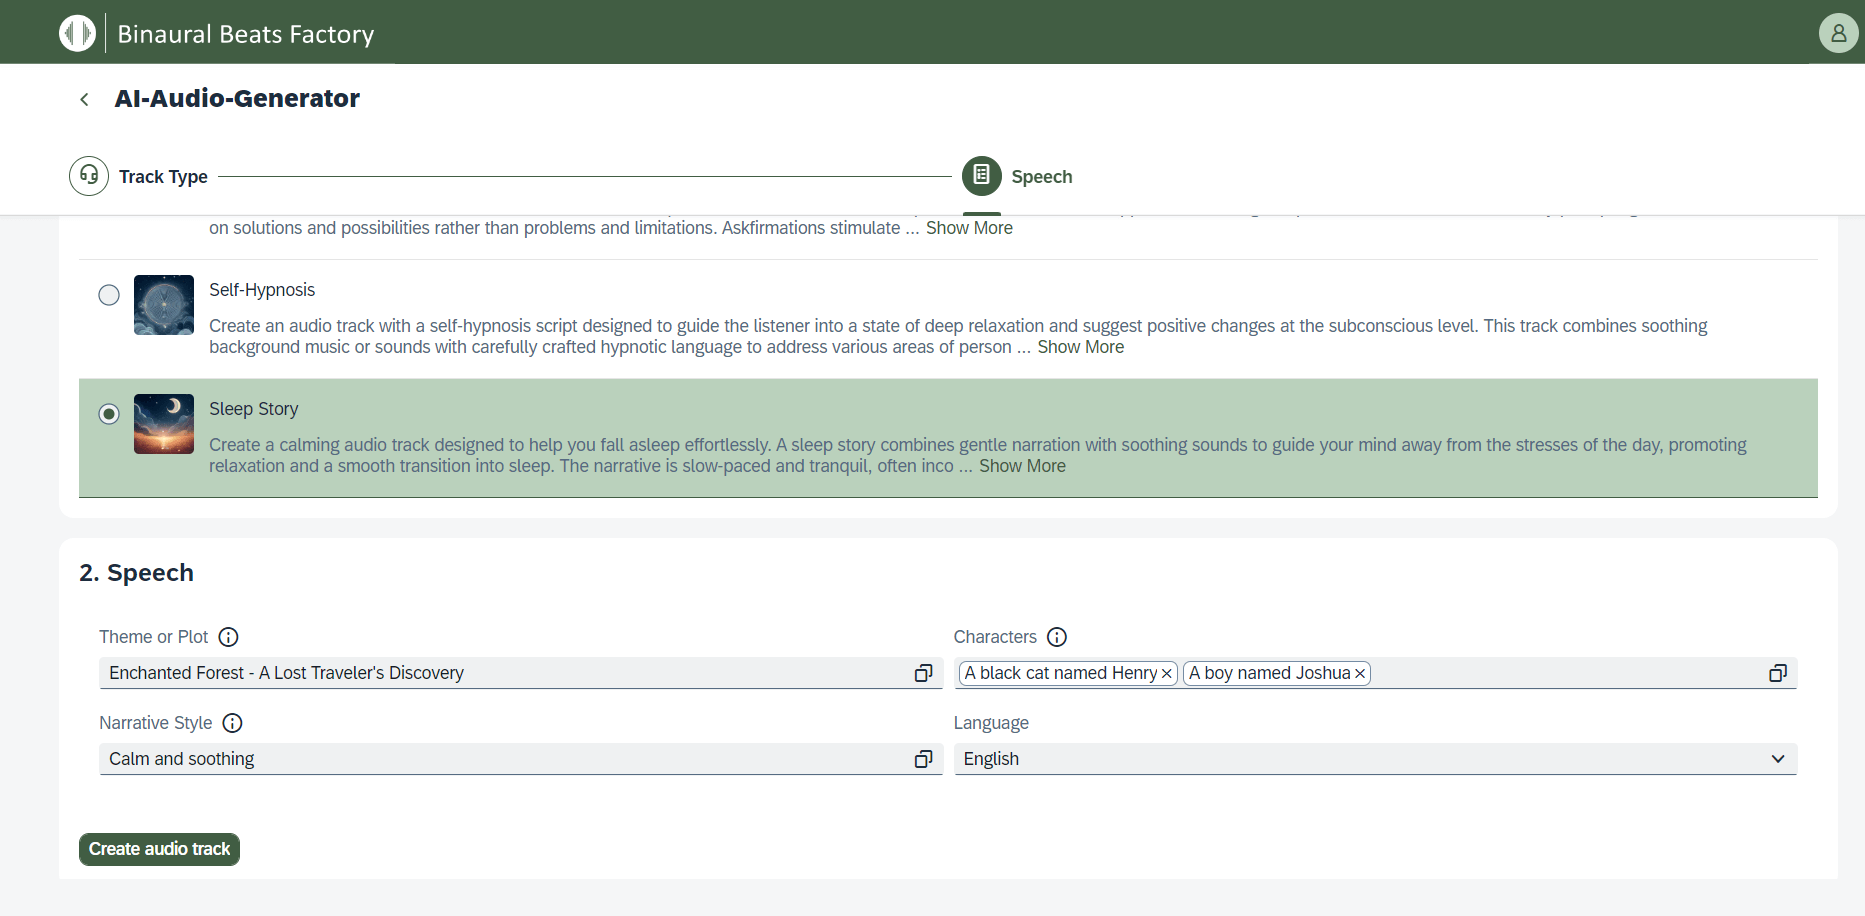Viewport: 1865px width, 916px height.
Task: Show info tooltip for Characters
Action: pyautogui.click(x=1057, y=637)
